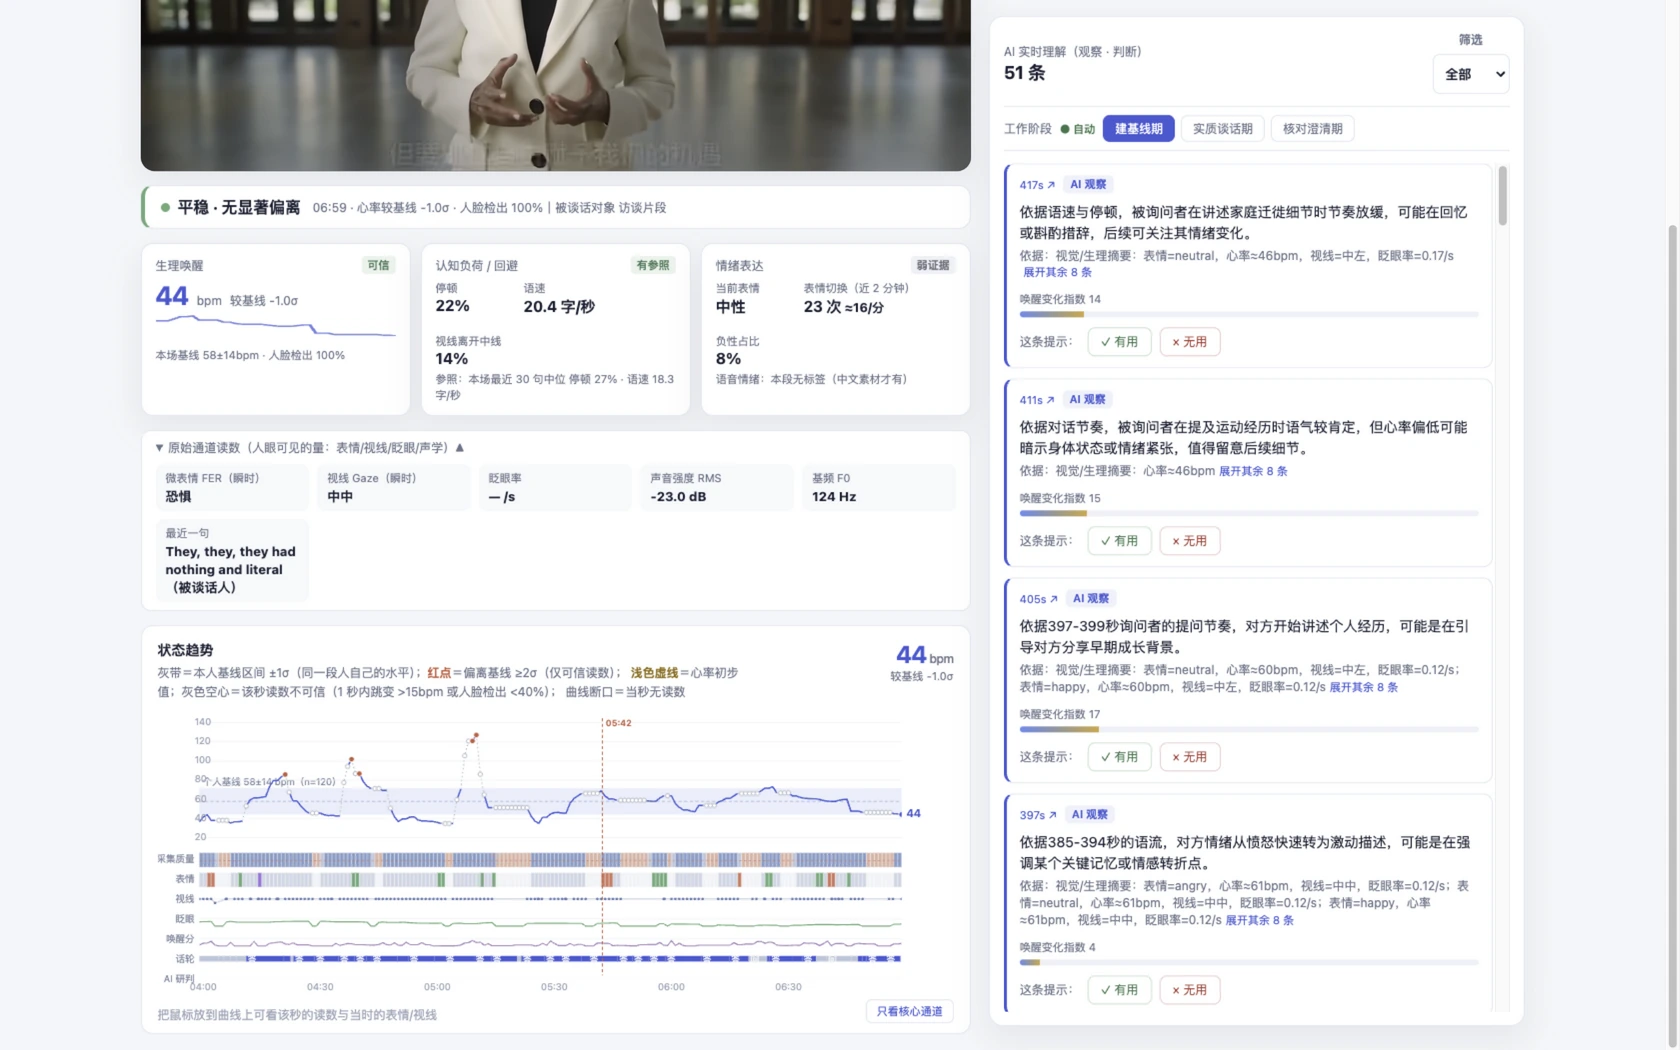Click the 视线 Gaze 中中 reading
Viewport: 1680px width, 1050px height.
394,488
